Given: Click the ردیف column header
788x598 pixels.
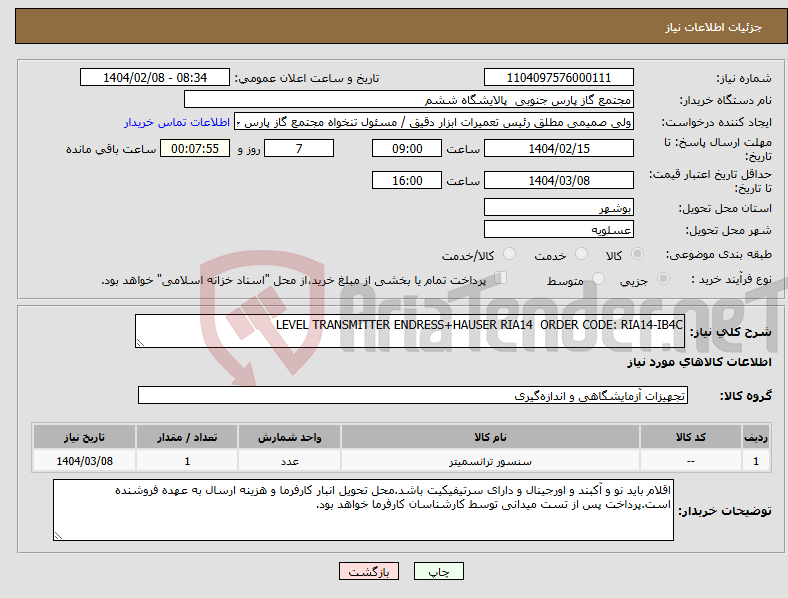Looking at the screenshot, I should coord(756,437).
